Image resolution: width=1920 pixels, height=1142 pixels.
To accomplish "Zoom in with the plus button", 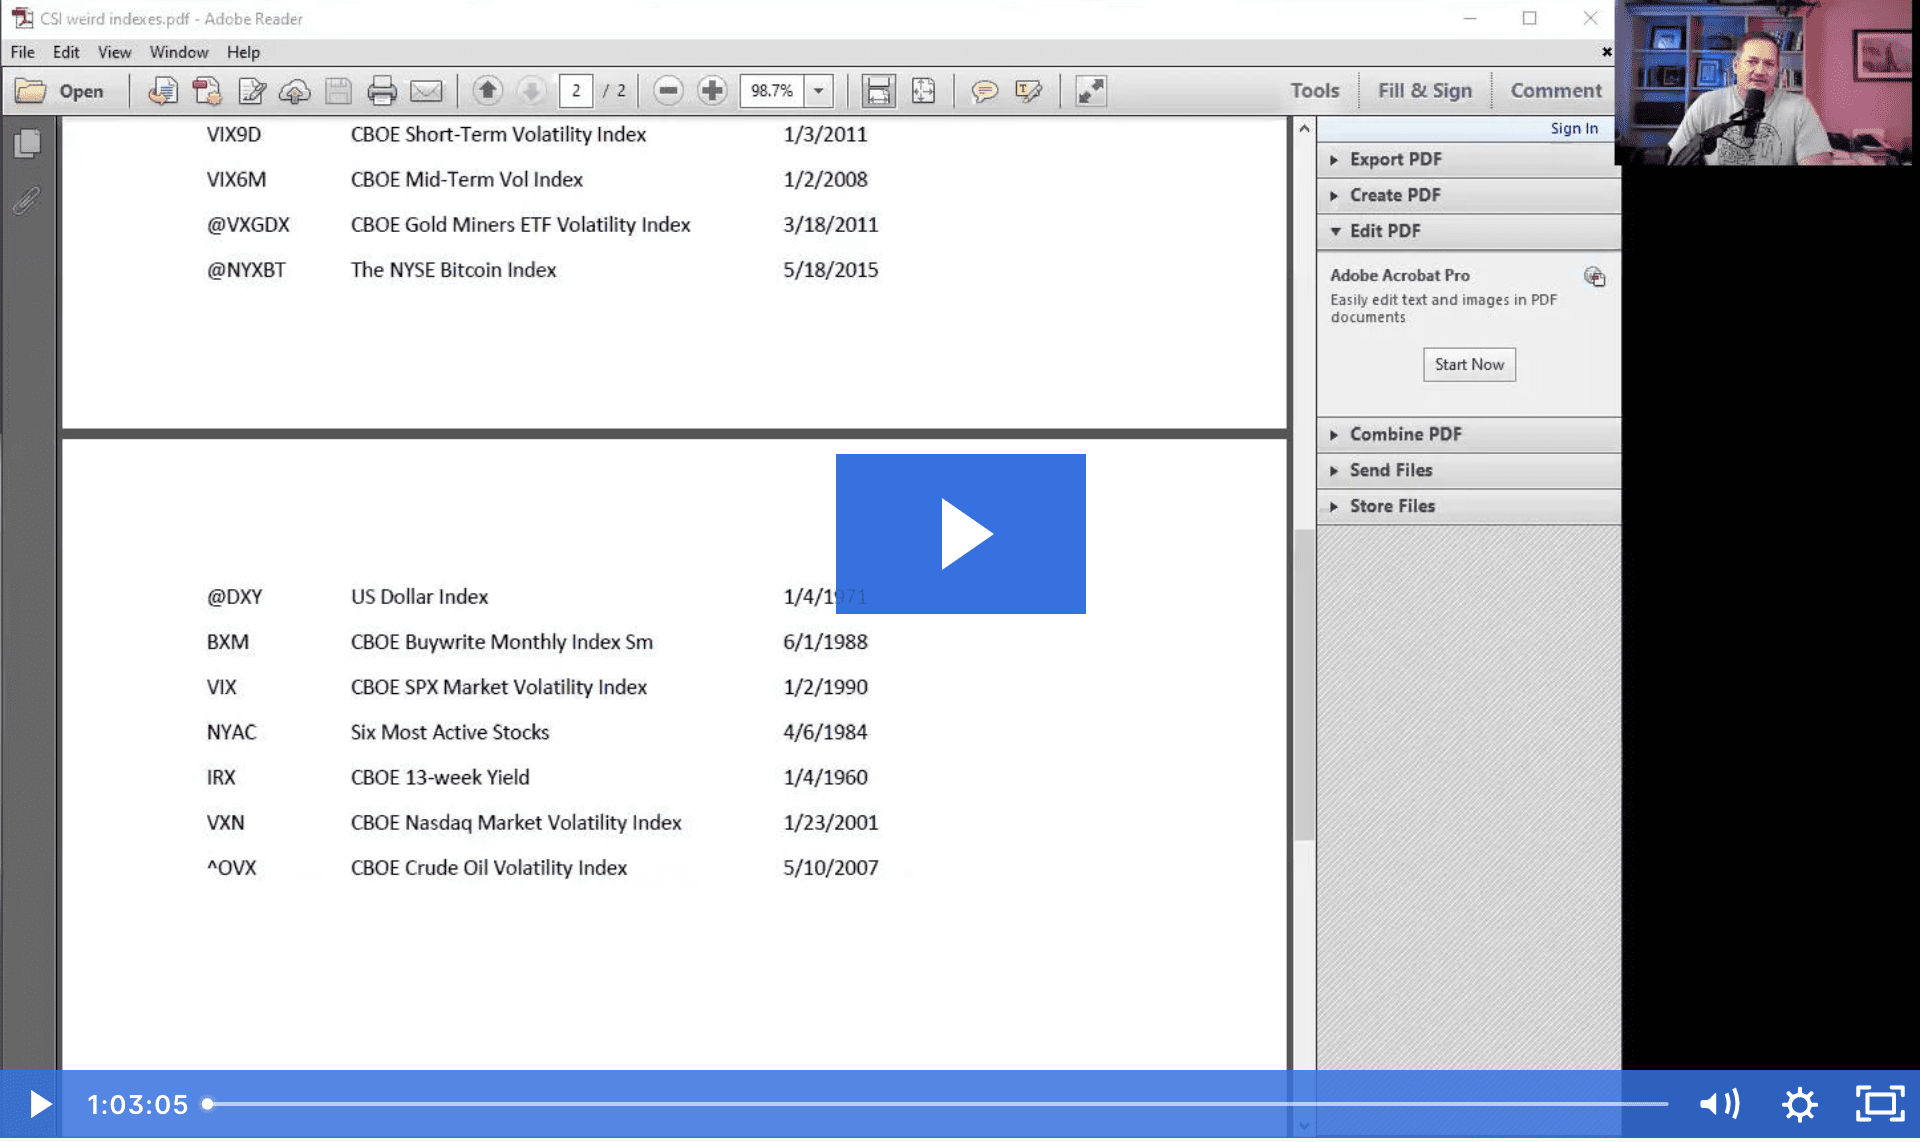I will click(x=712, y=91).
